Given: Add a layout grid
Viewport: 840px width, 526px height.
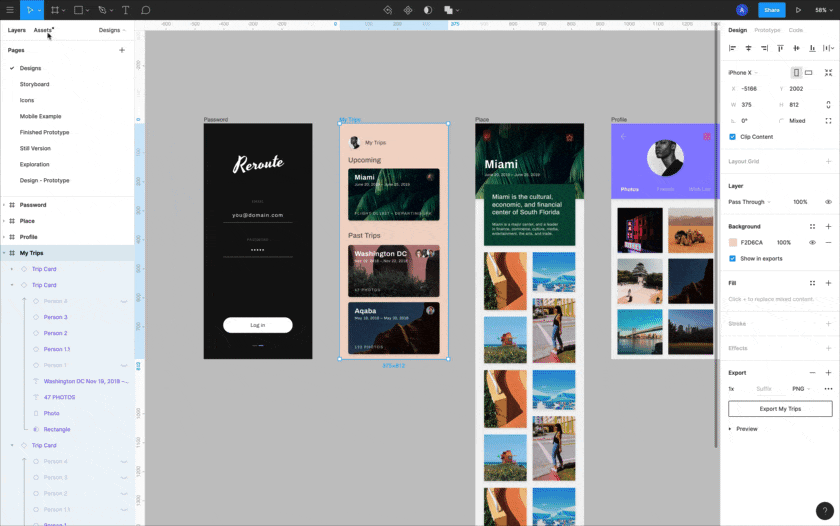Looking at the screenshot, I should pos(828,161).
